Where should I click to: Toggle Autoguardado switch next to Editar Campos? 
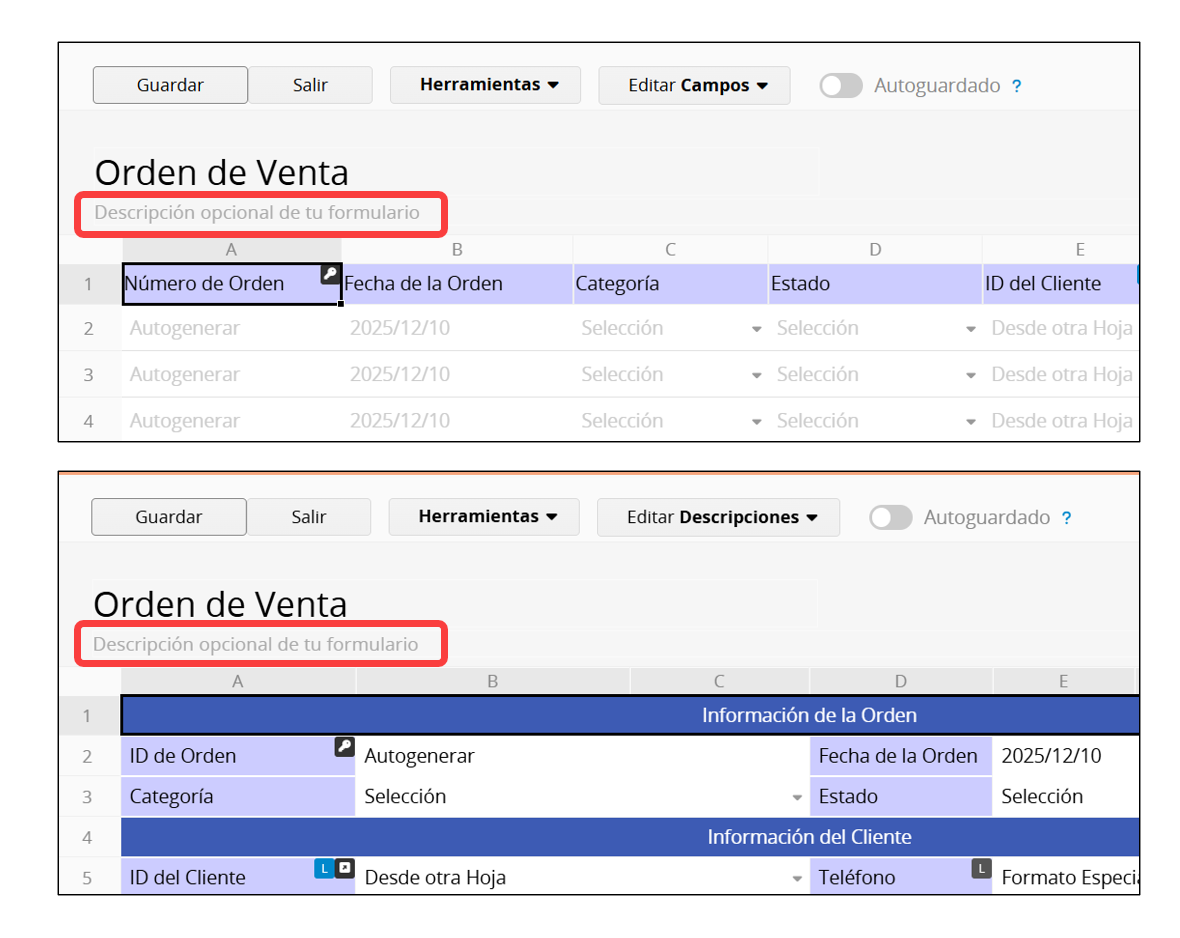coord(841,86)
